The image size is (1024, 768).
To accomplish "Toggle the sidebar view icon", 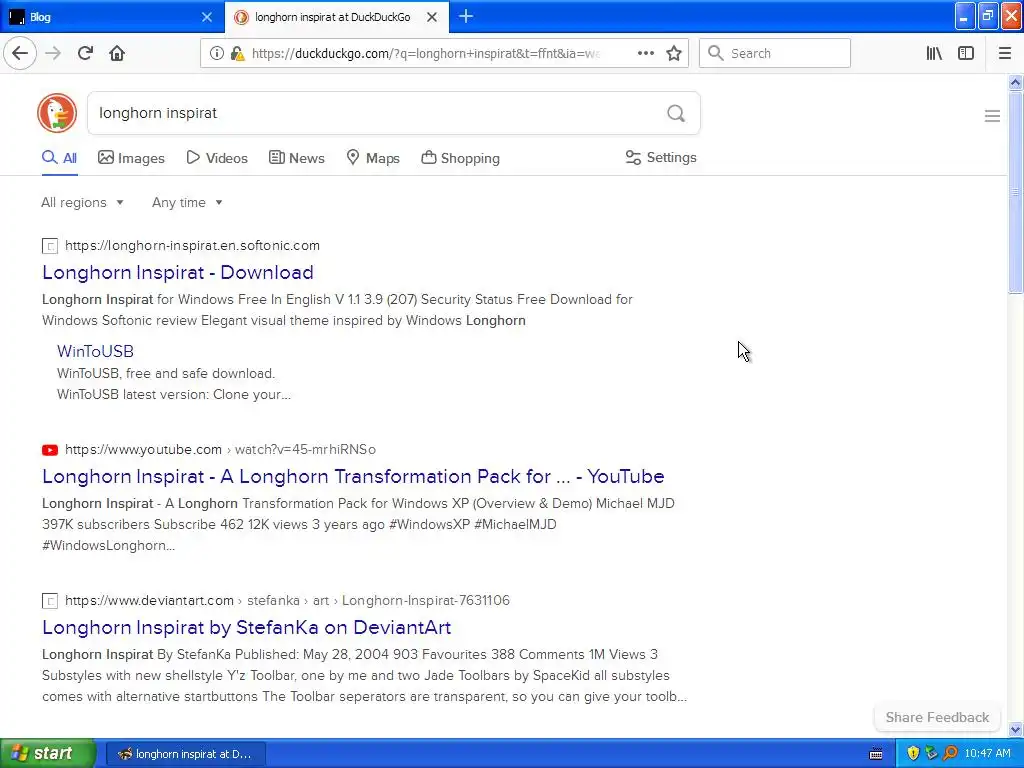I will (x=966, y=53).
